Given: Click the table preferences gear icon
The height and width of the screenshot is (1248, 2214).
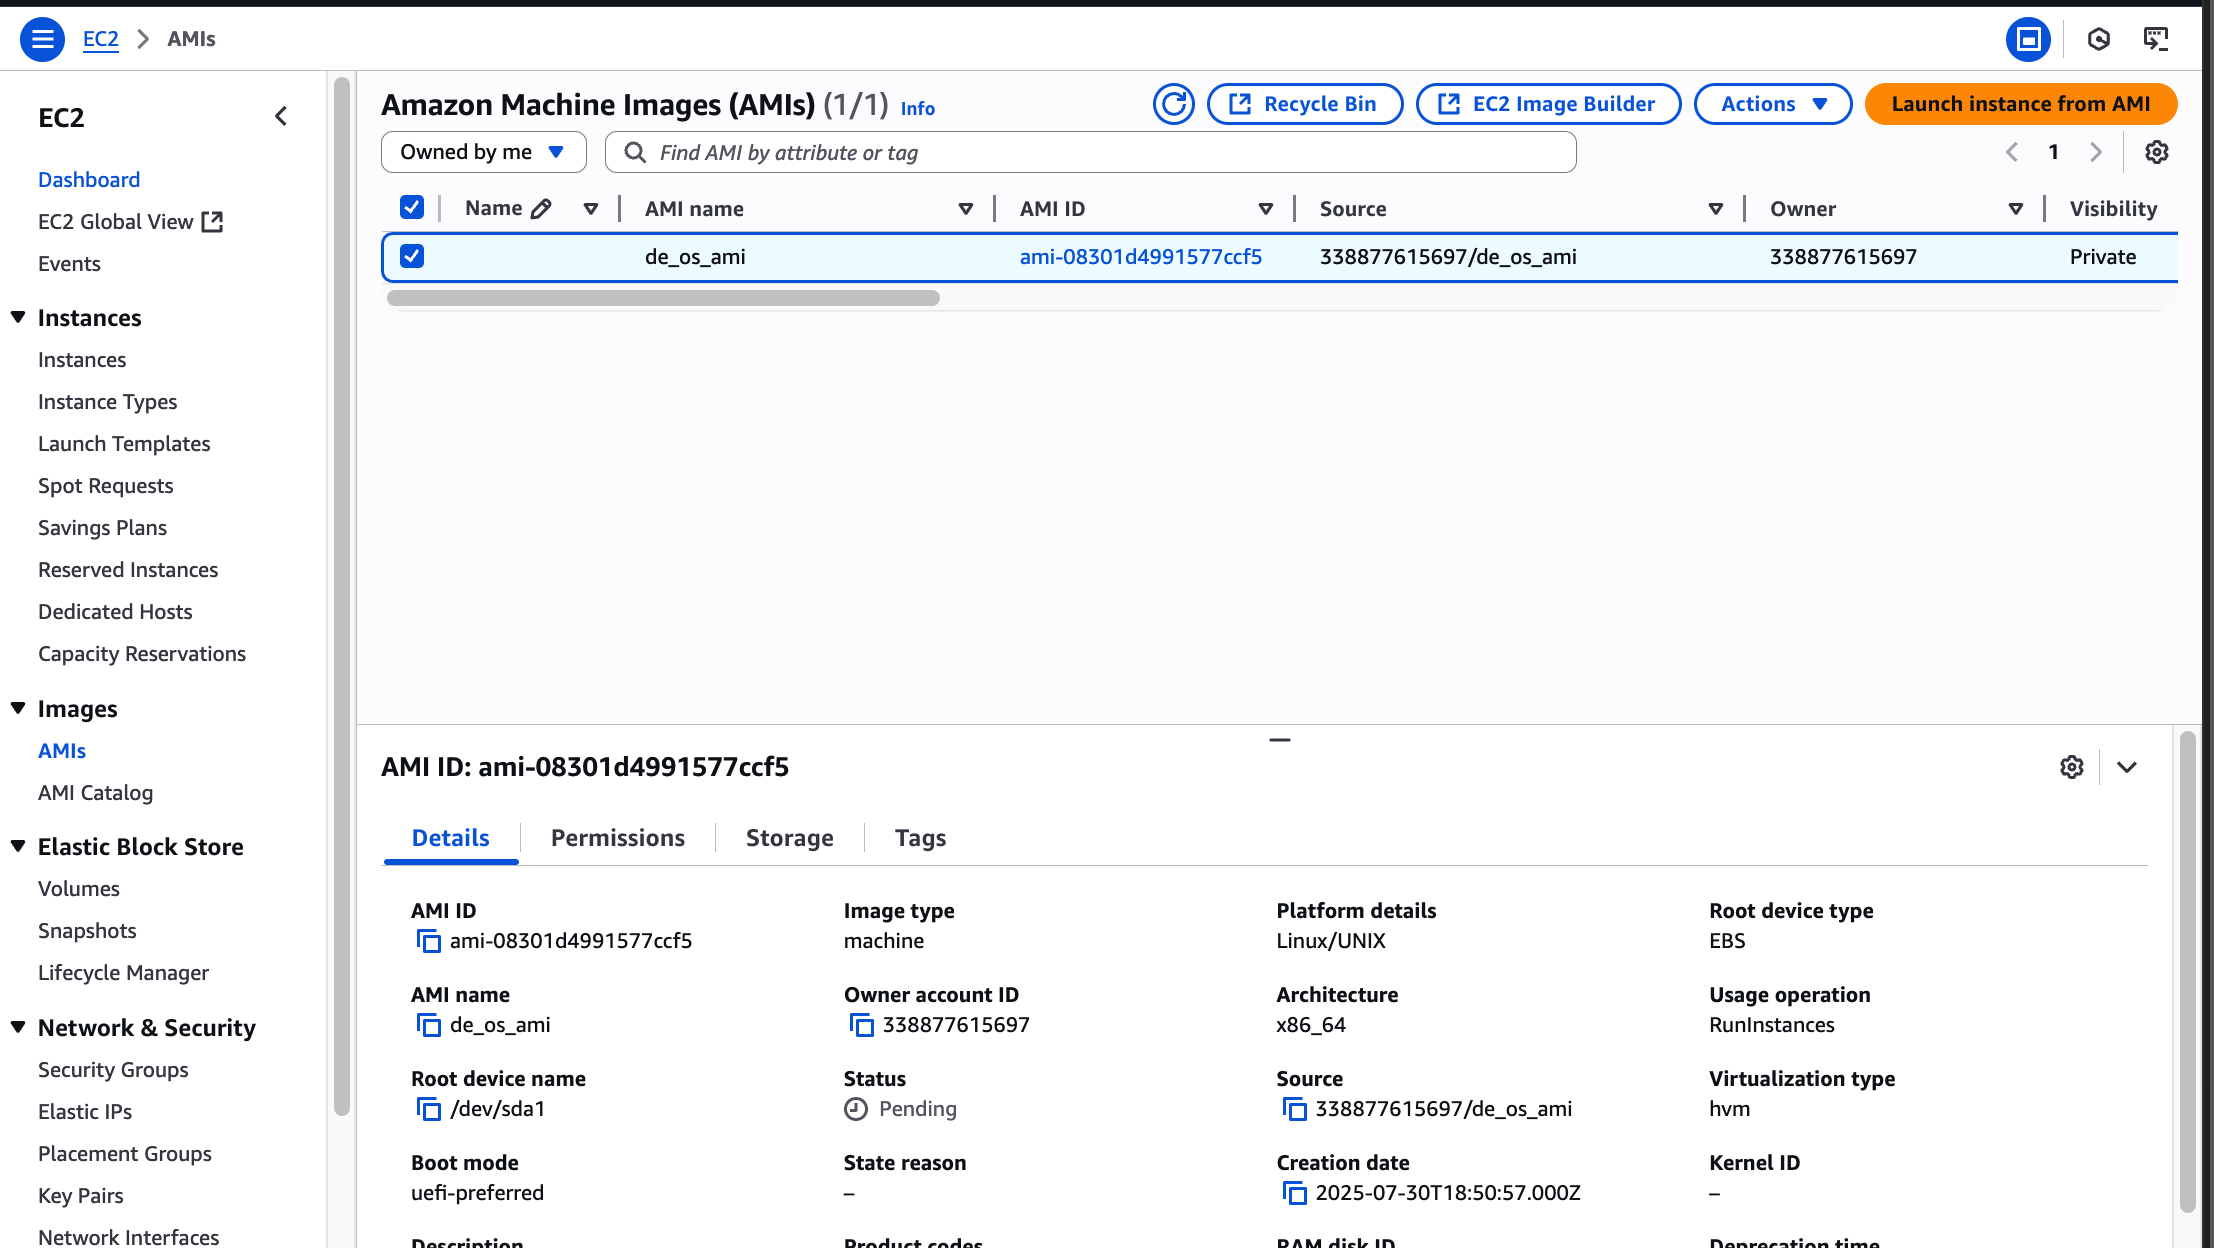Looking at the screenshot, I should pos(2156,152).
